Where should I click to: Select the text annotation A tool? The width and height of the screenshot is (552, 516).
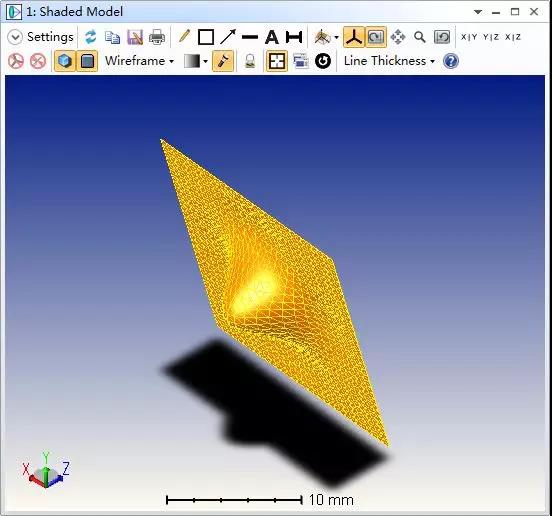(x=272, y=37)
